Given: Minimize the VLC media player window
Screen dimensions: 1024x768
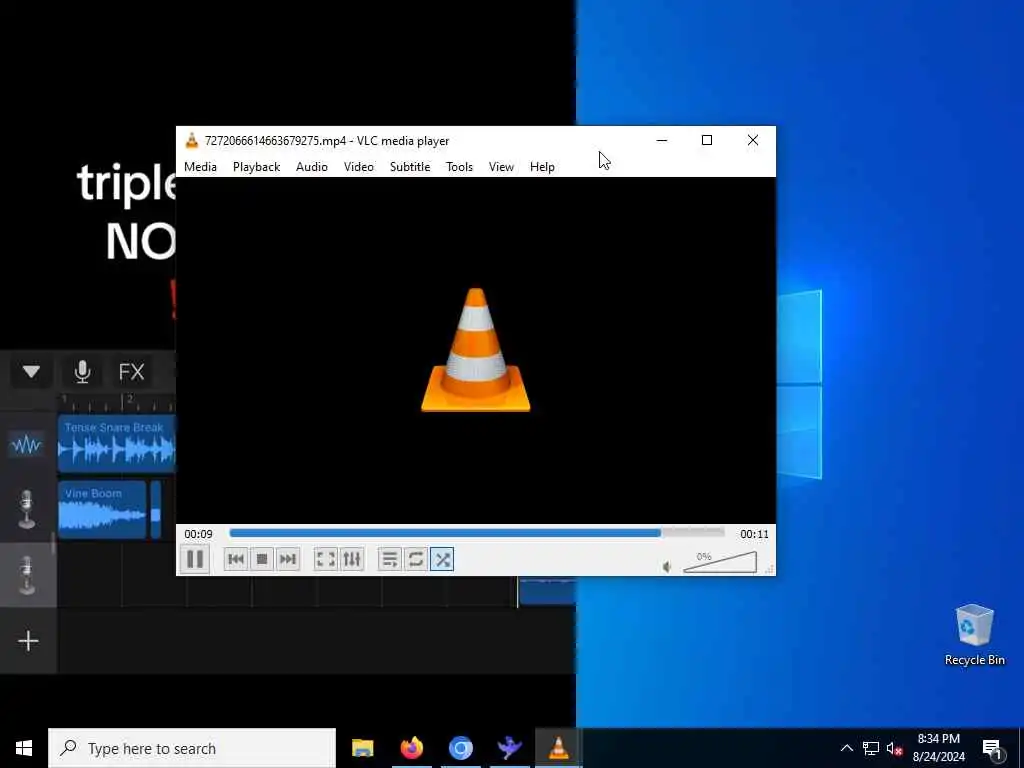Looking at the screenshot, I should tap(662, 140).
